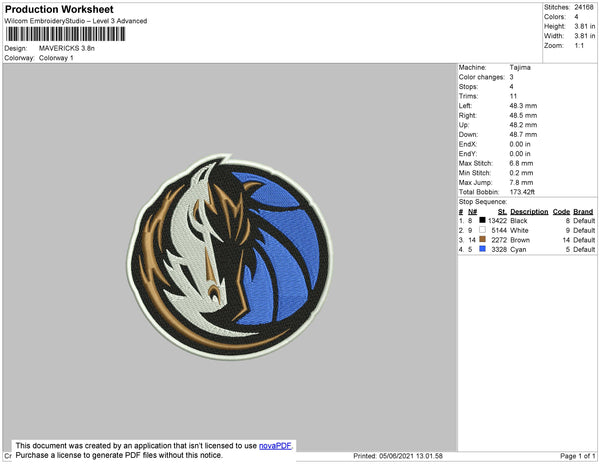Click the Stitches value 24168
Viewport: 600px width, 464px height.
click(x=584, y=7)
